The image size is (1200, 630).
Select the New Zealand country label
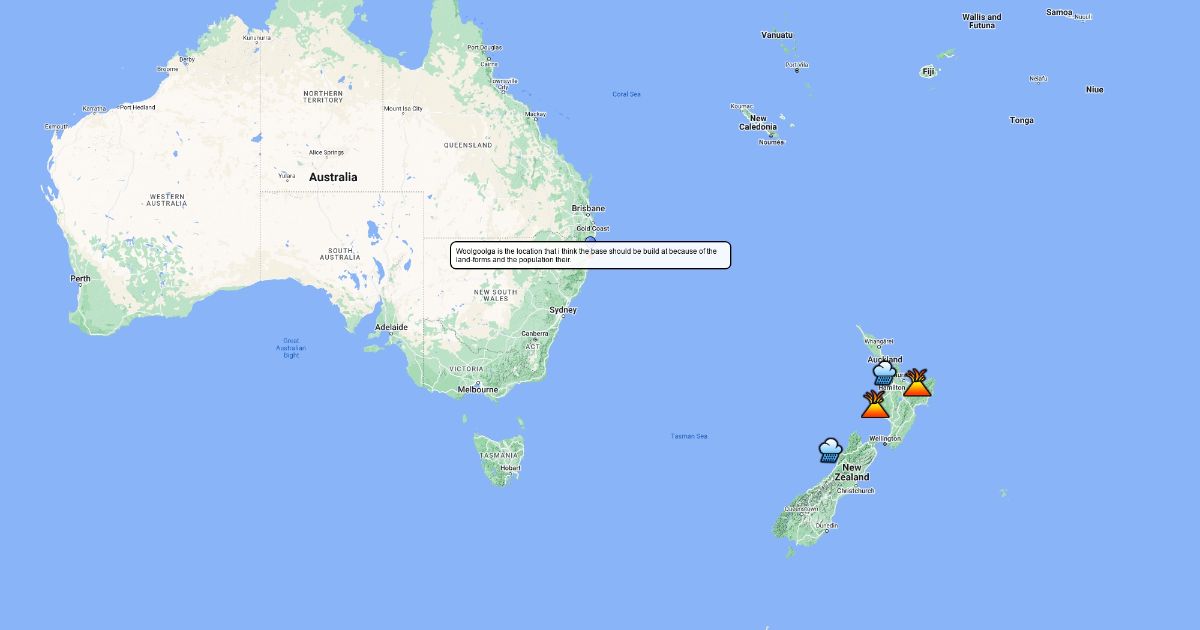pos(851,473)
